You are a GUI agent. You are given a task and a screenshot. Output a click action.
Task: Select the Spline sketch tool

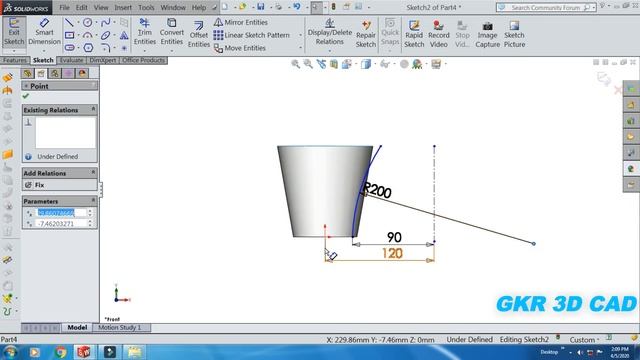click(x=105, y=22)
